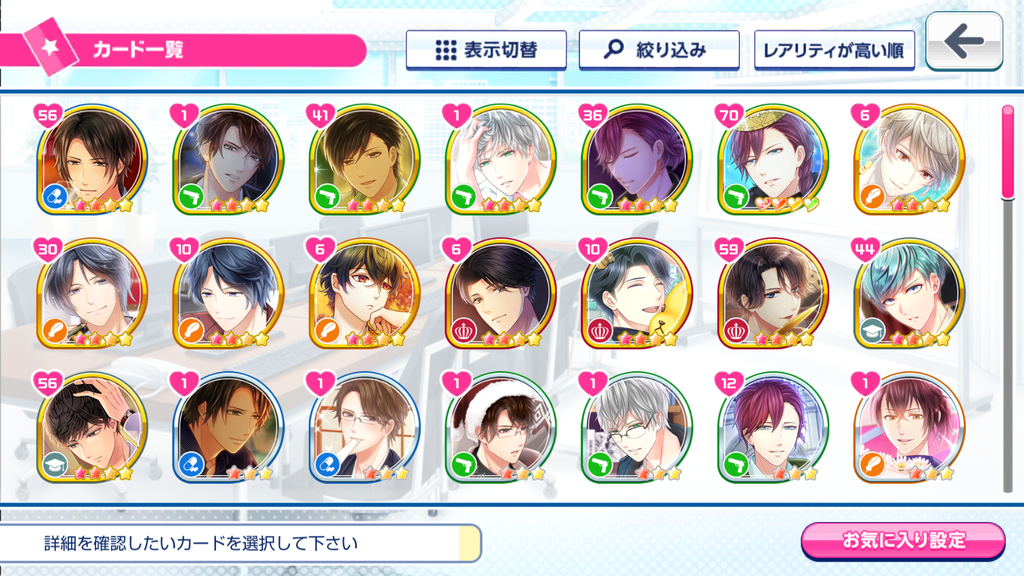The image size is (1024, 576).
Task: Click the heart badge showing 59
Action: [x=729, y=249]
